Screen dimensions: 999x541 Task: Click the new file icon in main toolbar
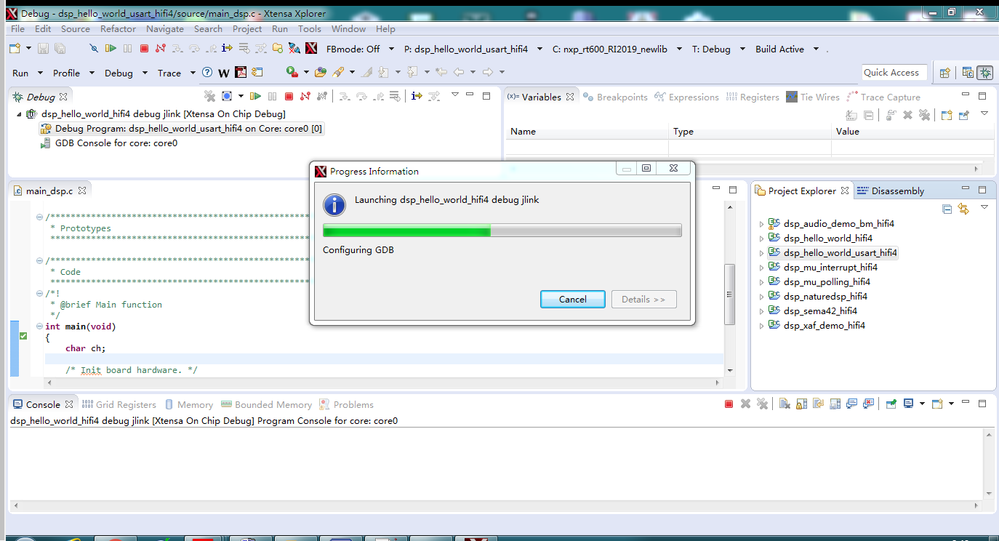[x=15, y=48]
